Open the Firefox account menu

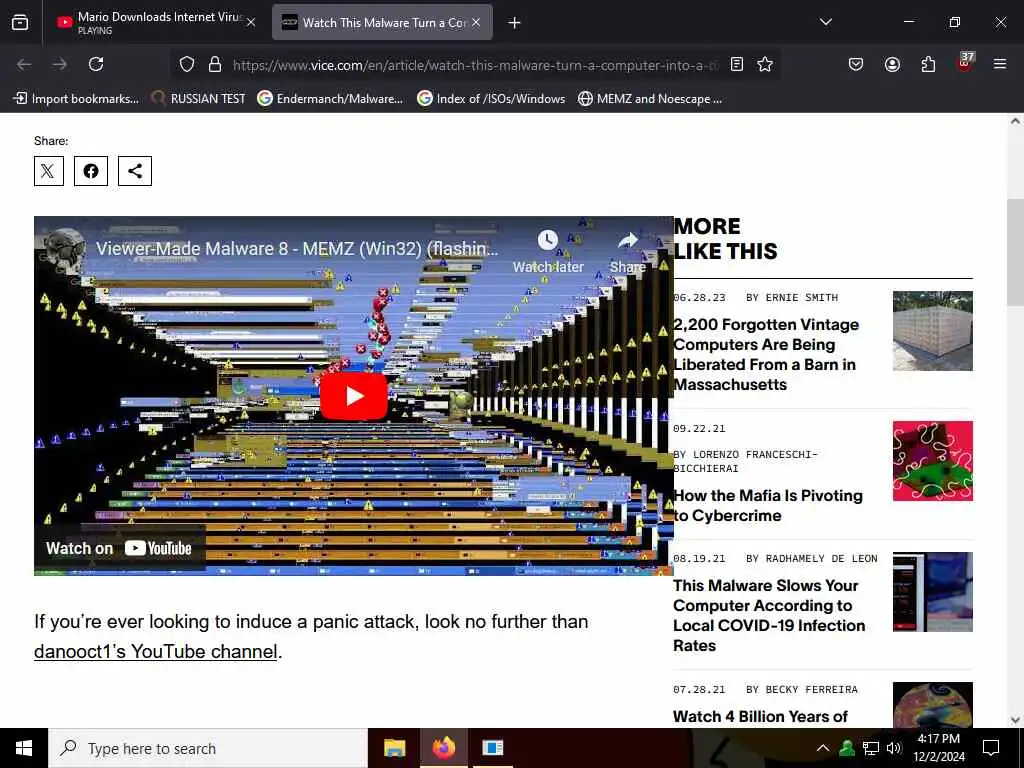pyautogui.click(x=892, y=64)
